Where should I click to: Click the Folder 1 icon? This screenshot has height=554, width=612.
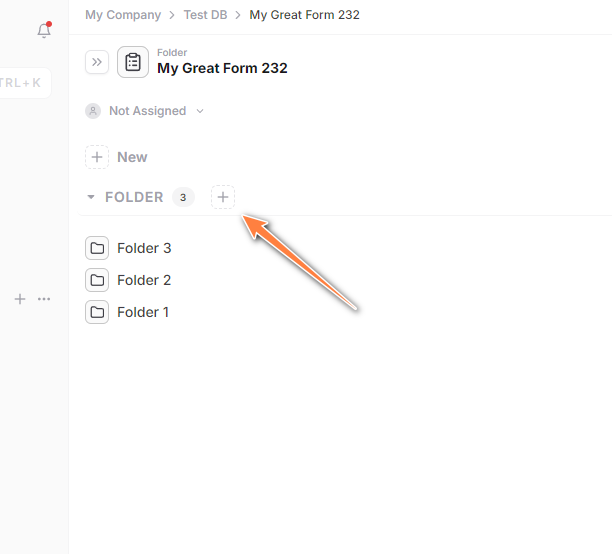point(97,312)
